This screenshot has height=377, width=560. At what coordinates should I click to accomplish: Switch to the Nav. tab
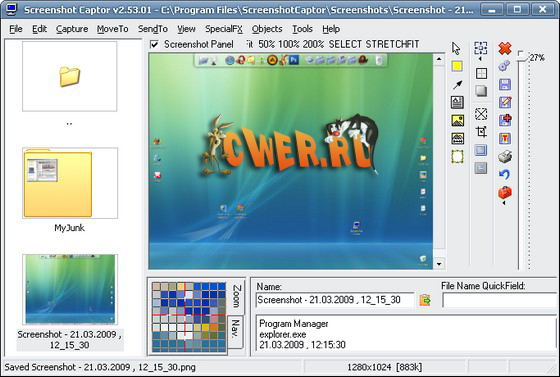(235, 329)
